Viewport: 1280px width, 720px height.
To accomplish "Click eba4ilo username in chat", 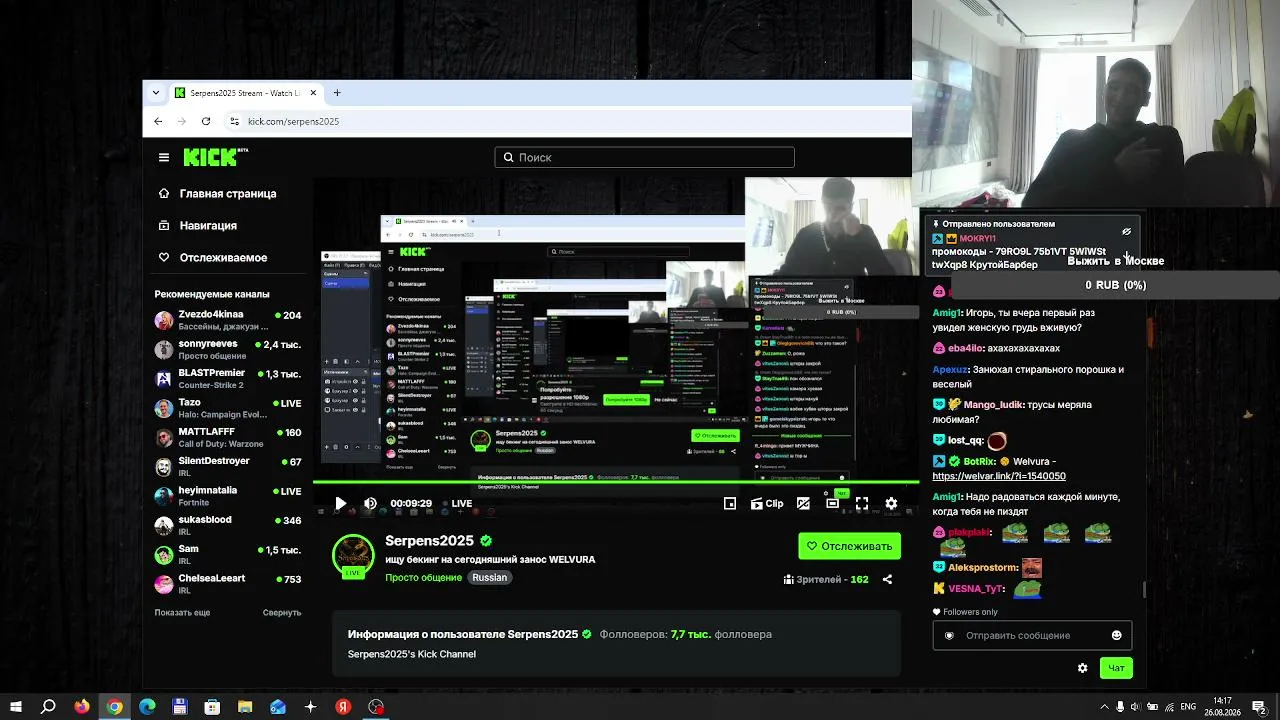I will (965, 348).
